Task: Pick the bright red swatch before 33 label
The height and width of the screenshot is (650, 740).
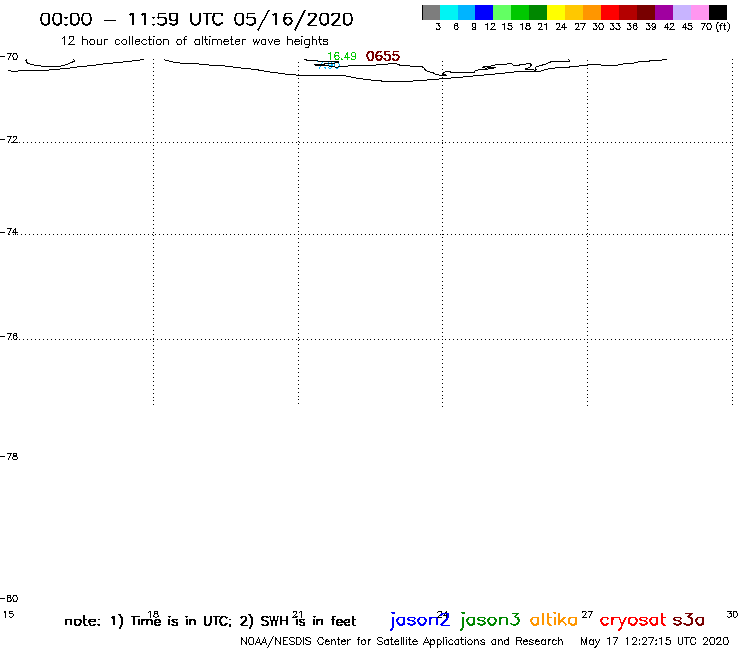Action: (x=610, y=12)
